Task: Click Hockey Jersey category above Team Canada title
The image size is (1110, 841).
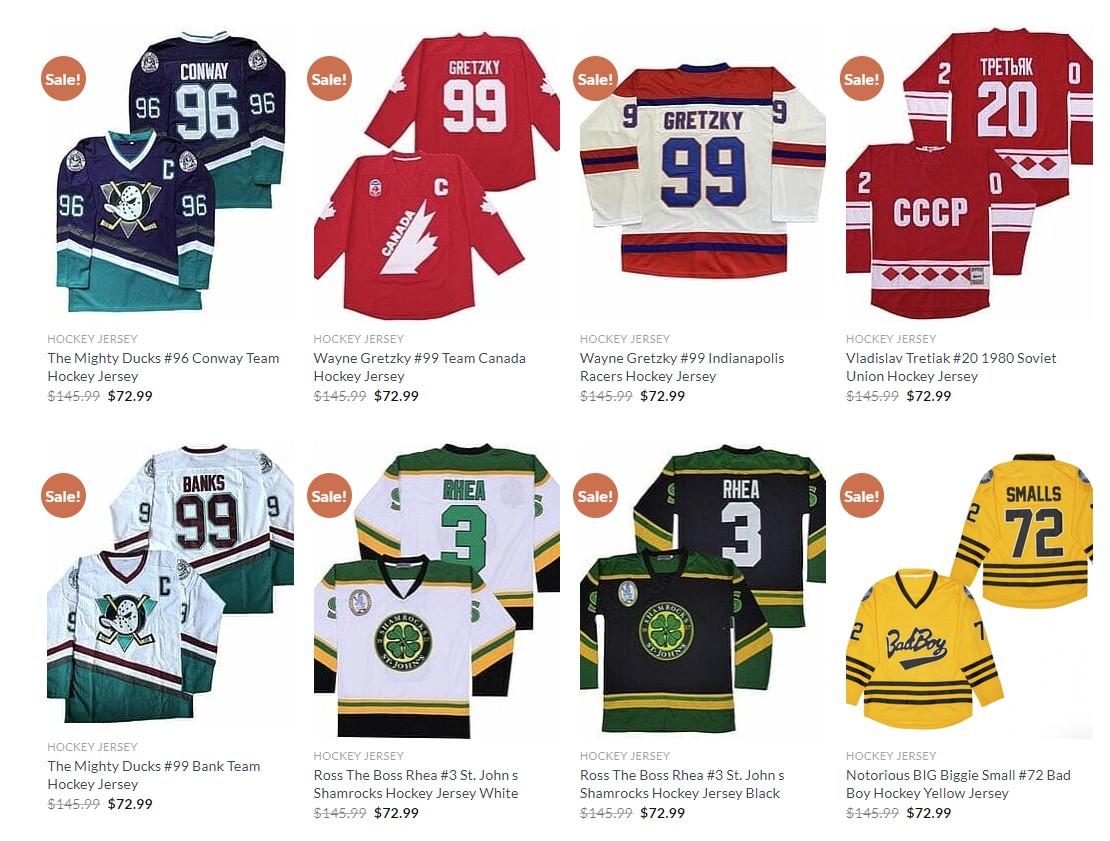Action: coord(359,338)
